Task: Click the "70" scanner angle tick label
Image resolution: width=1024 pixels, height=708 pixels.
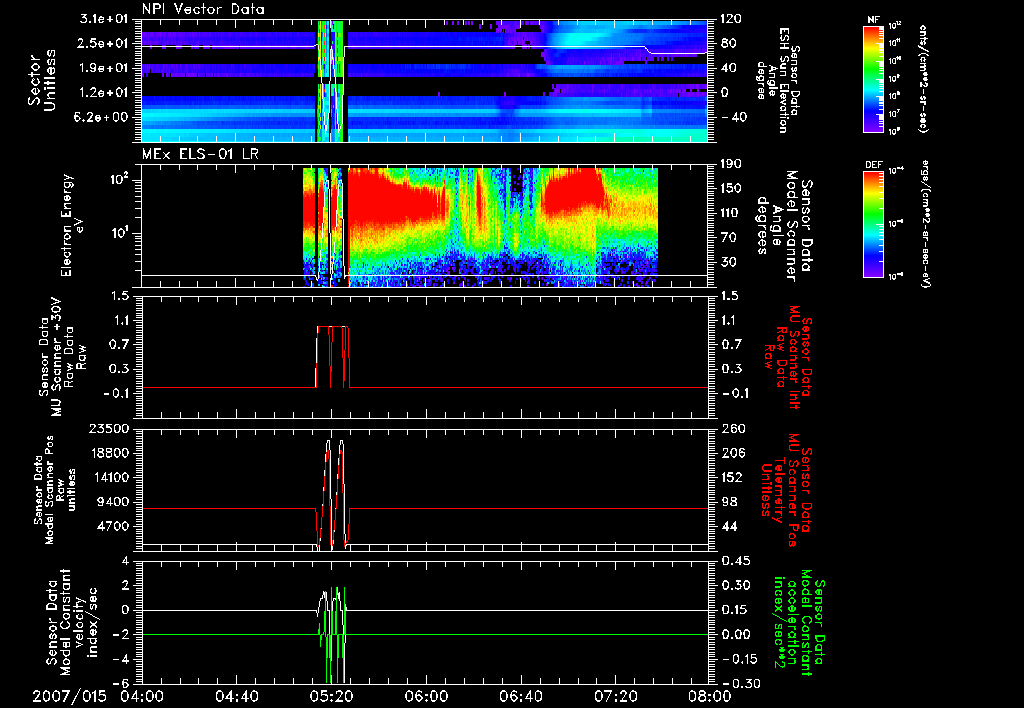Action: (728, 237)
